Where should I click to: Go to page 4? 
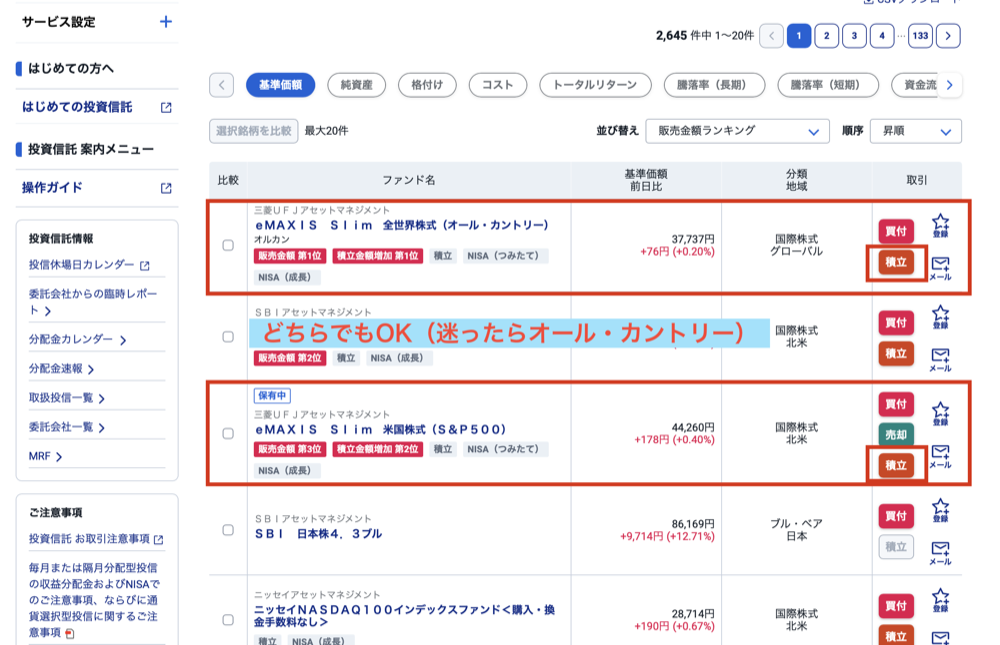882,36
